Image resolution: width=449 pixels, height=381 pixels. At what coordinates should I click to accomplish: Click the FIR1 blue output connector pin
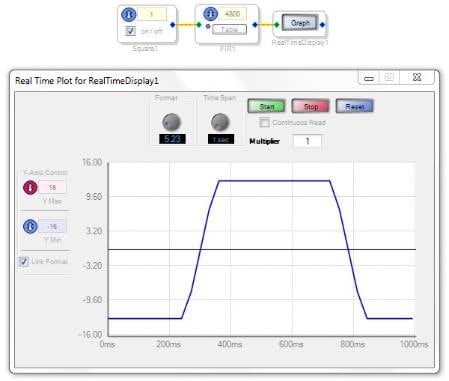pos(255,25)
